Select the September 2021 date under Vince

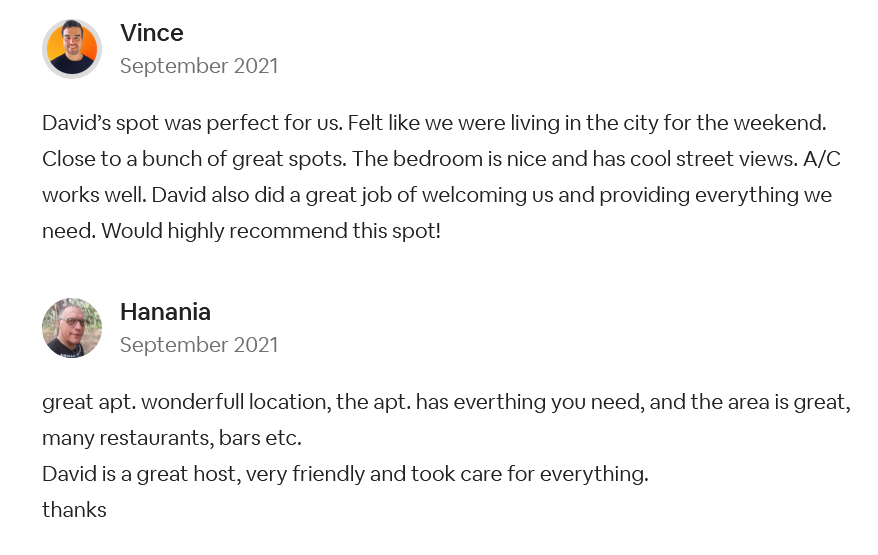[x=199, y=66]
